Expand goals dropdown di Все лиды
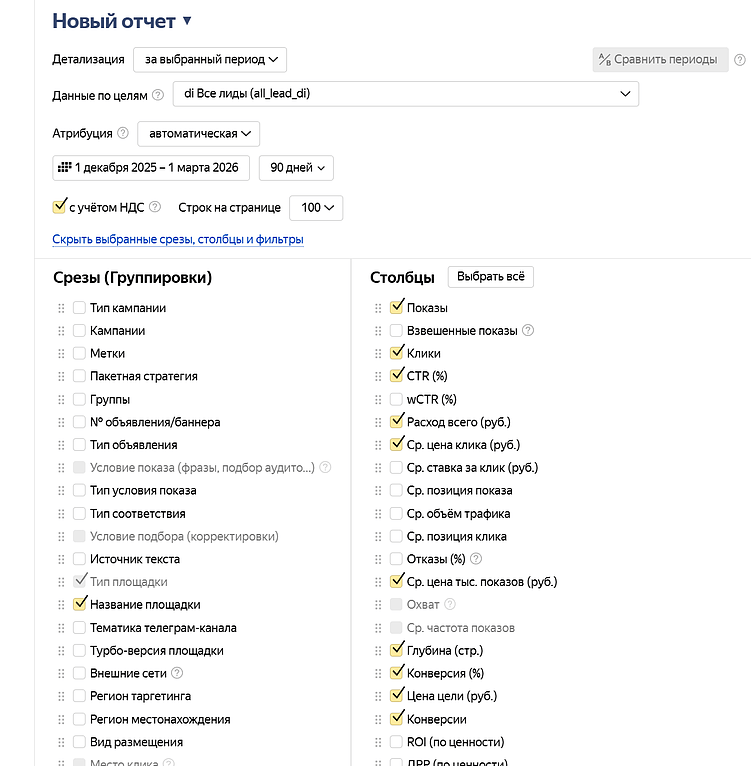 pos(406,94)
